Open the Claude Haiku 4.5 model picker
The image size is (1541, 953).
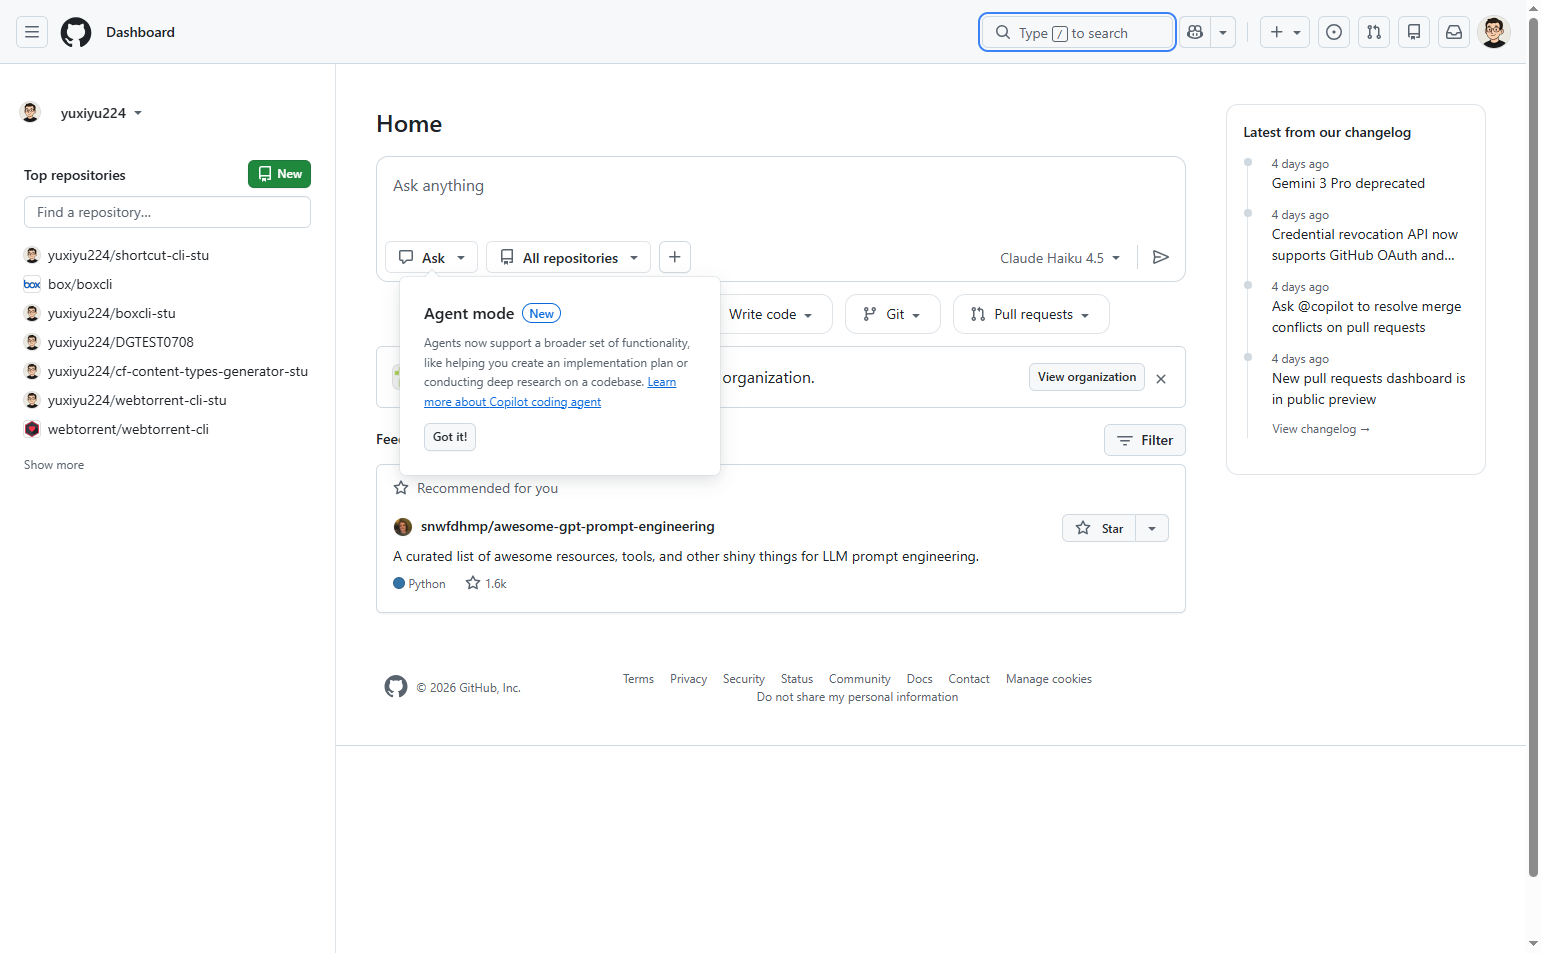click(1060, 258)
